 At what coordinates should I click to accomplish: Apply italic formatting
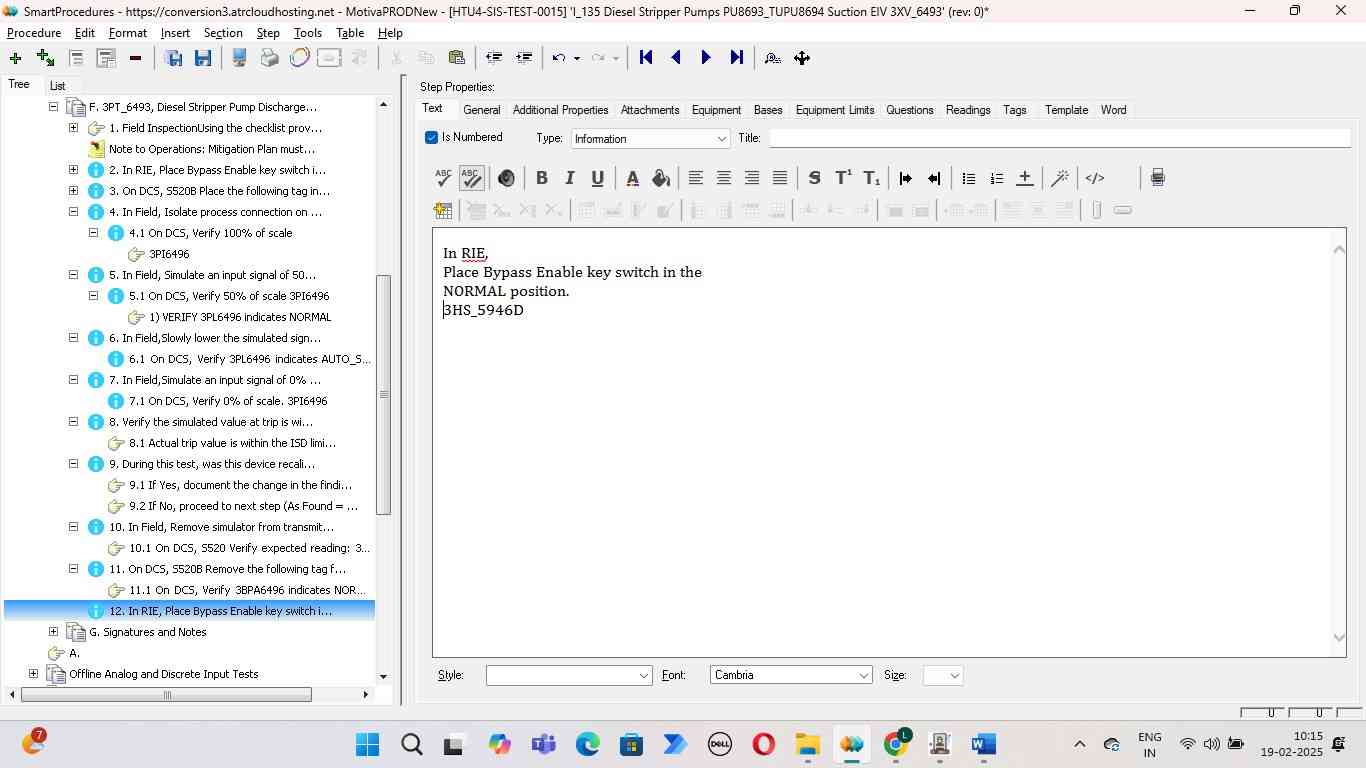point(569,178)
